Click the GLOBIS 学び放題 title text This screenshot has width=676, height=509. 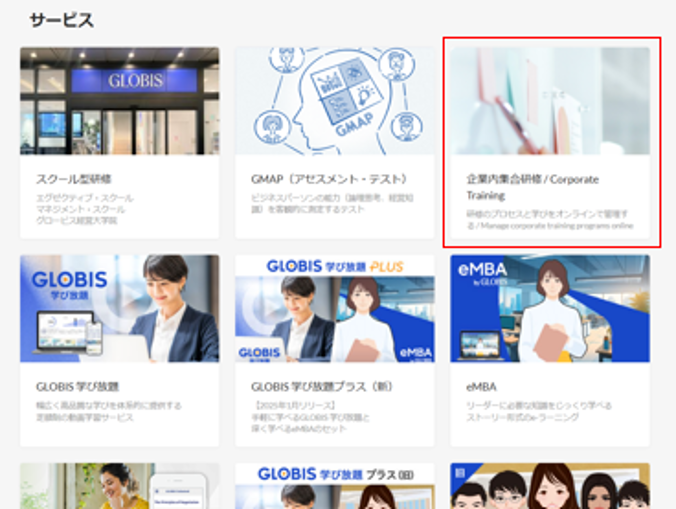coord(78,387)
